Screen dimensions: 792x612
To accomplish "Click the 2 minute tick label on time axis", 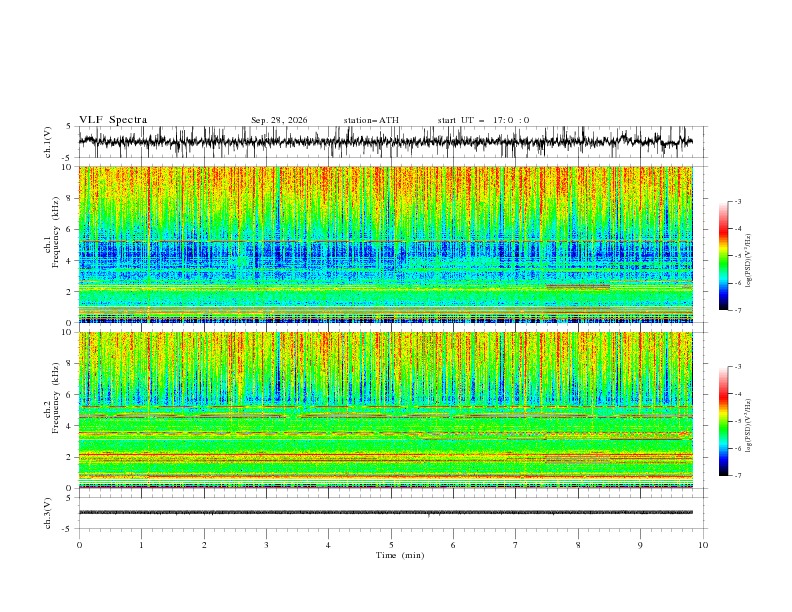I will tap(204, 545).
